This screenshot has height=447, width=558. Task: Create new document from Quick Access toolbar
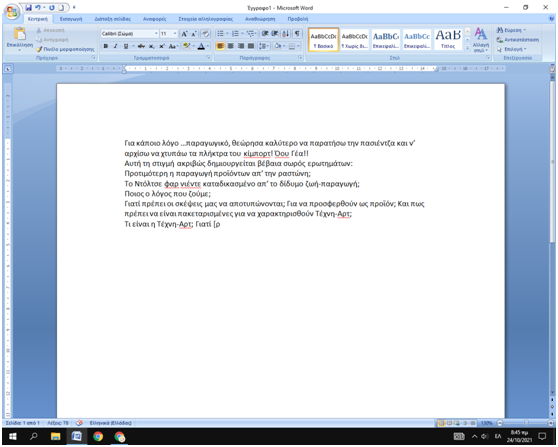click(x=62, y=7)
